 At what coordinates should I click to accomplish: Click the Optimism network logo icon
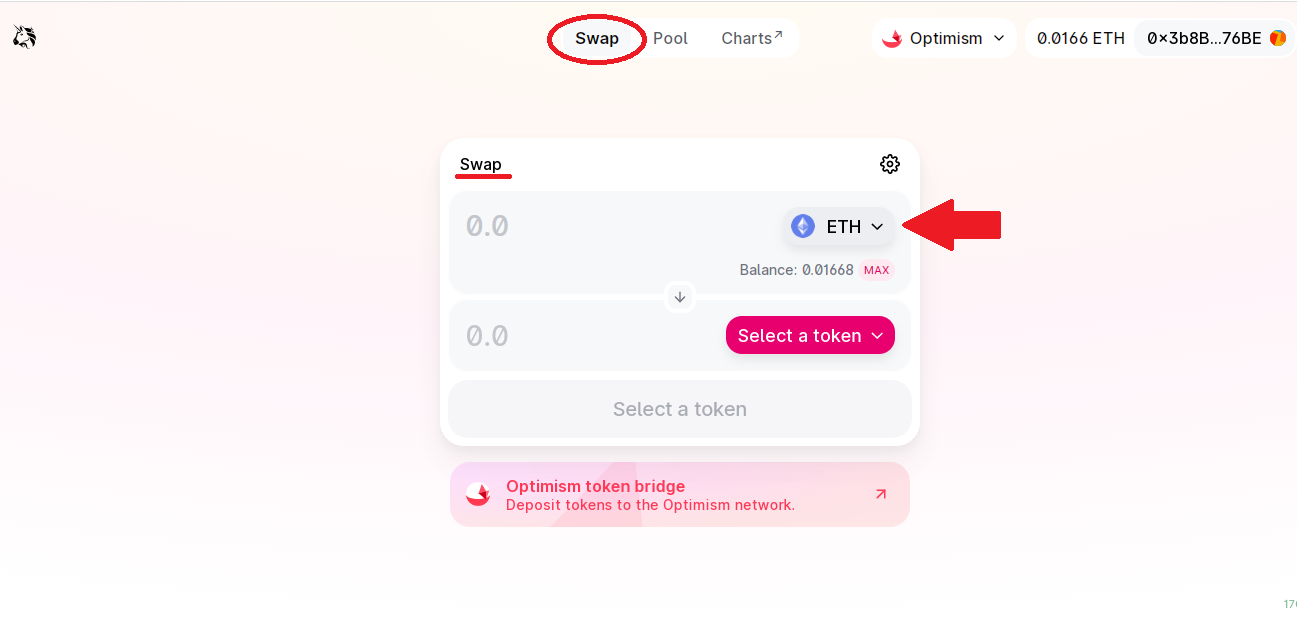coord(892,38)
